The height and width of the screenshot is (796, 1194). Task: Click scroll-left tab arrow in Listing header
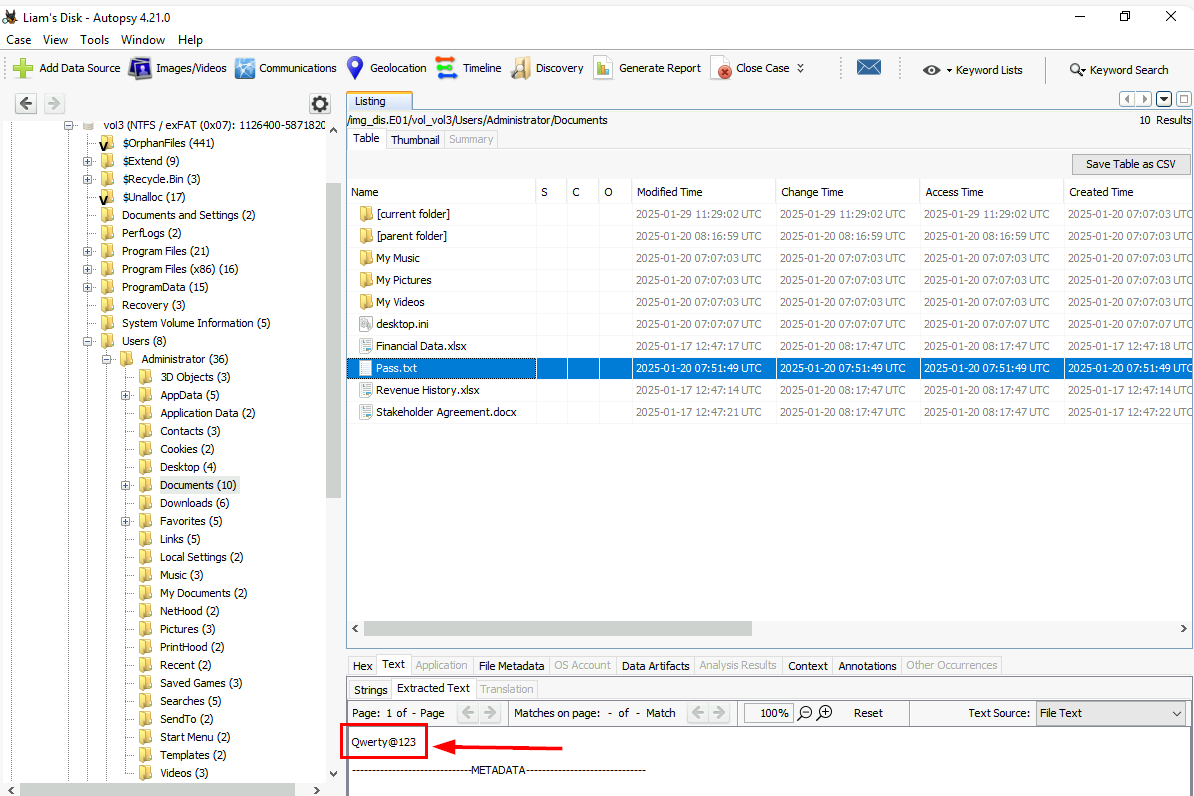(1127, 99)
